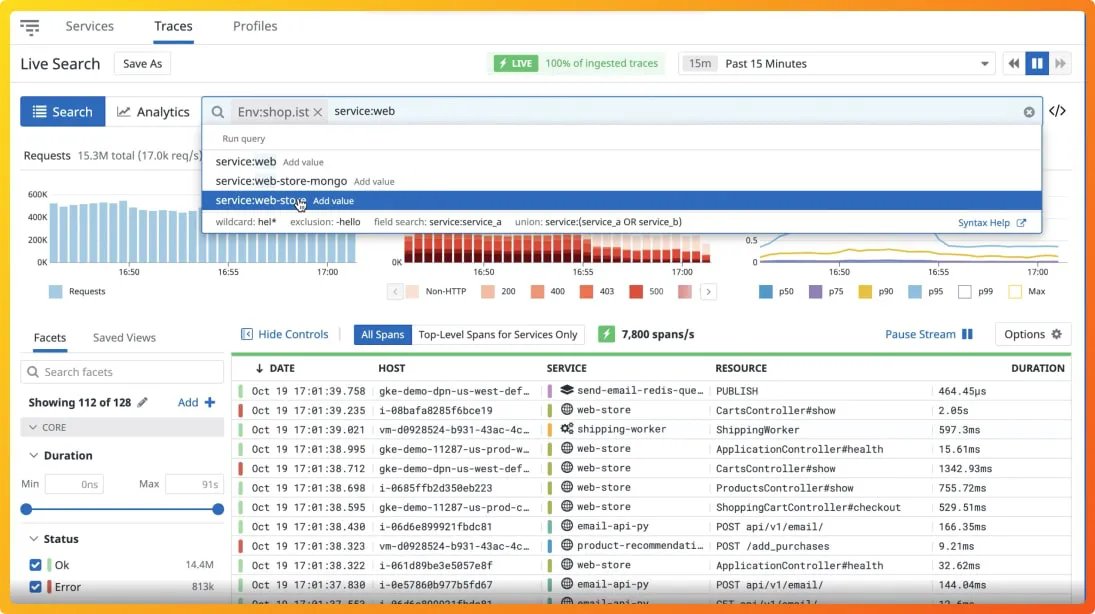The image size is (1095, 614).
Task: Click pencil icon beside Showing 112 of 128
Action: [x=143, y=402]
